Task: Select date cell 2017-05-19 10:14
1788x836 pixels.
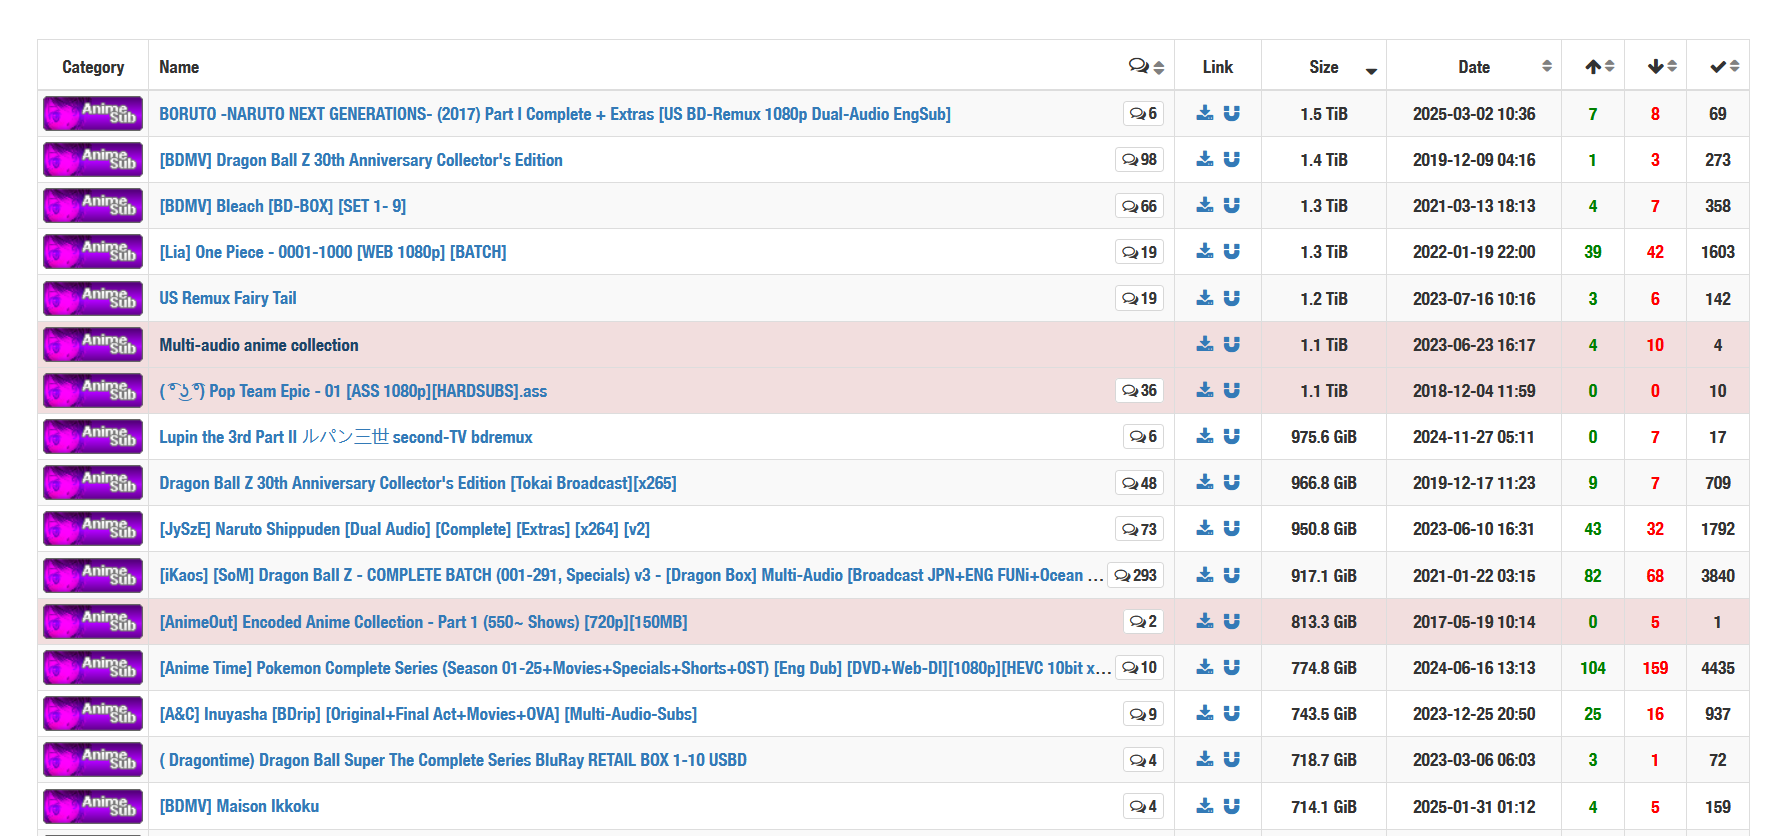Action: [1474, 622]
